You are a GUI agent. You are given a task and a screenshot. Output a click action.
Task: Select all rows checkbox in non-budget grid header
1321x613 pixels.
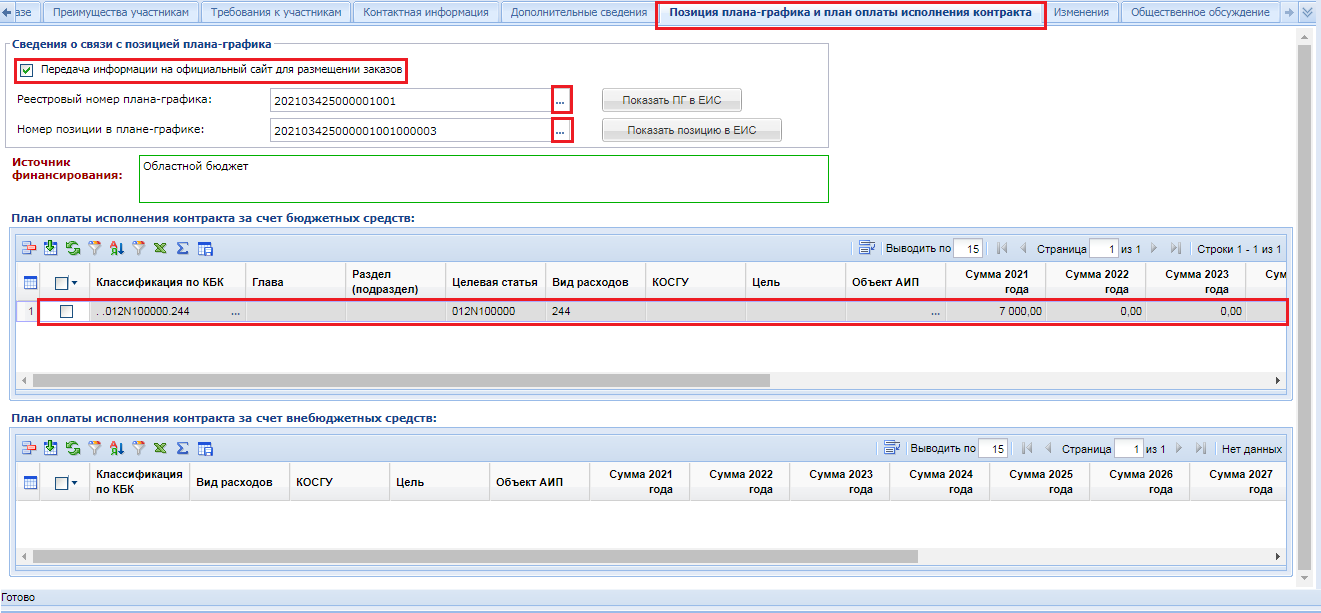tap(61, 483)
